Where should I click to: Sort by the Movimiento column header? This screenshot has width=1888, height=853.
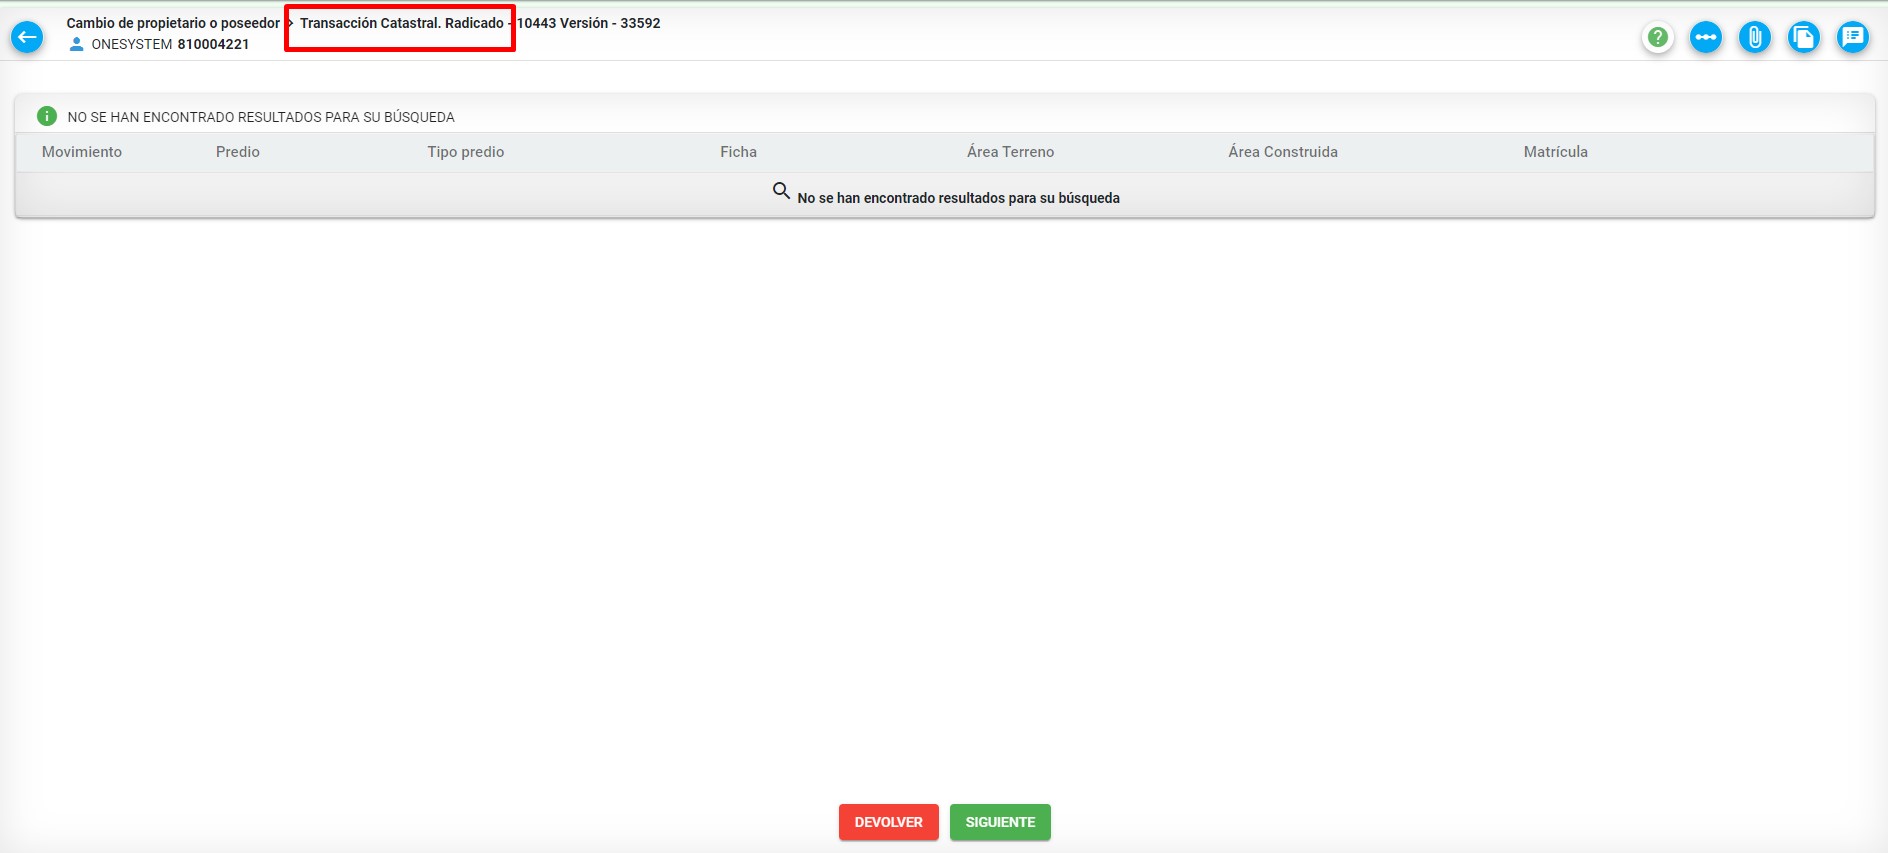coord(82,152)
